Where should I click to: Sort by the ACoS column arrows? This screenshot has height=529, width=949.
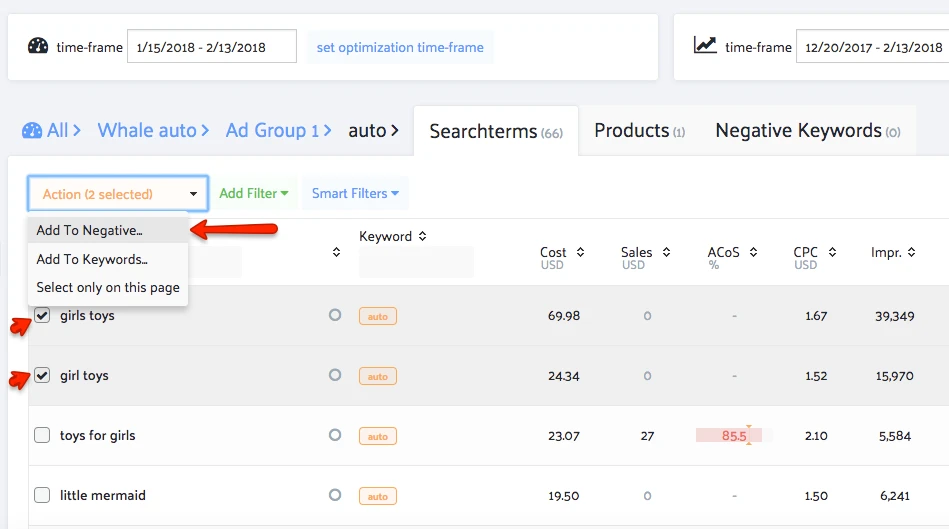(x=754, y=252)
